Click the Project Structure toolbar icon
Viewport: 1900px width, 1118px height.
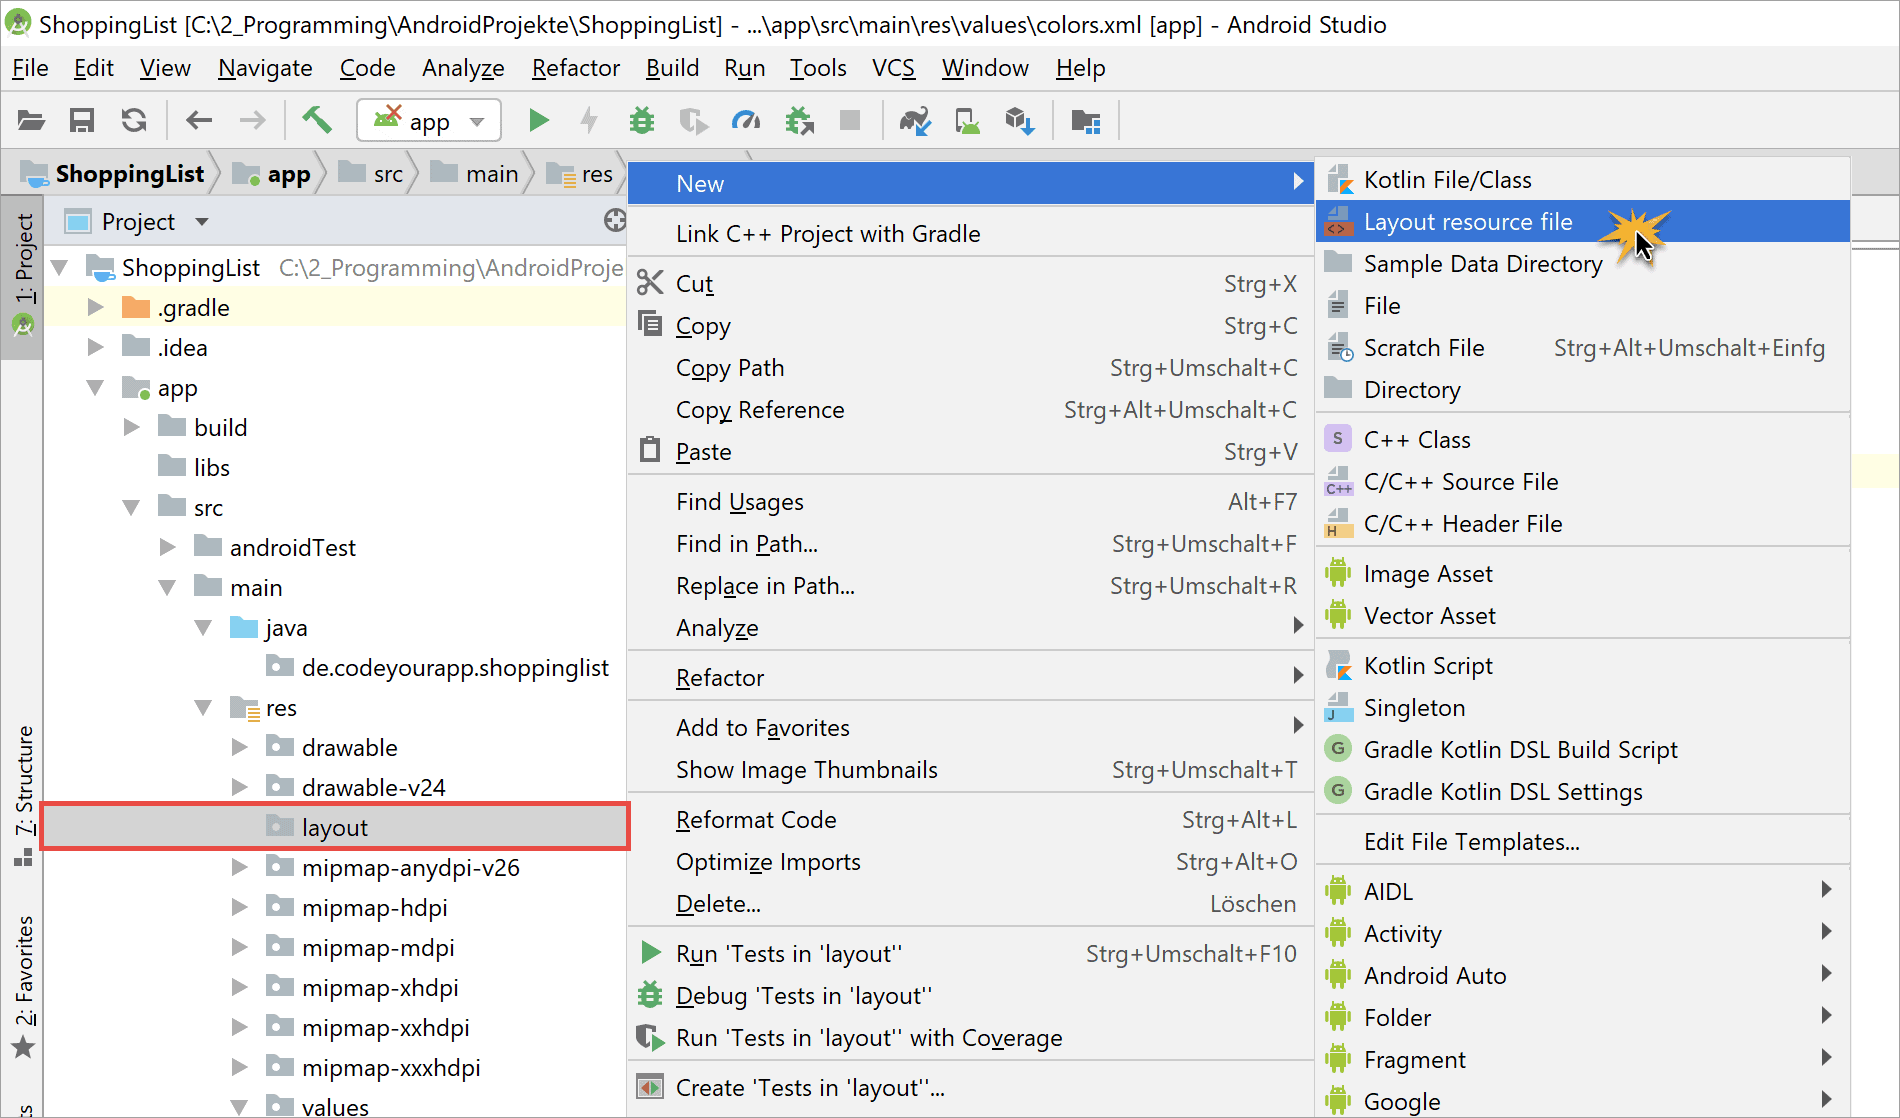tap(1086, 121)
